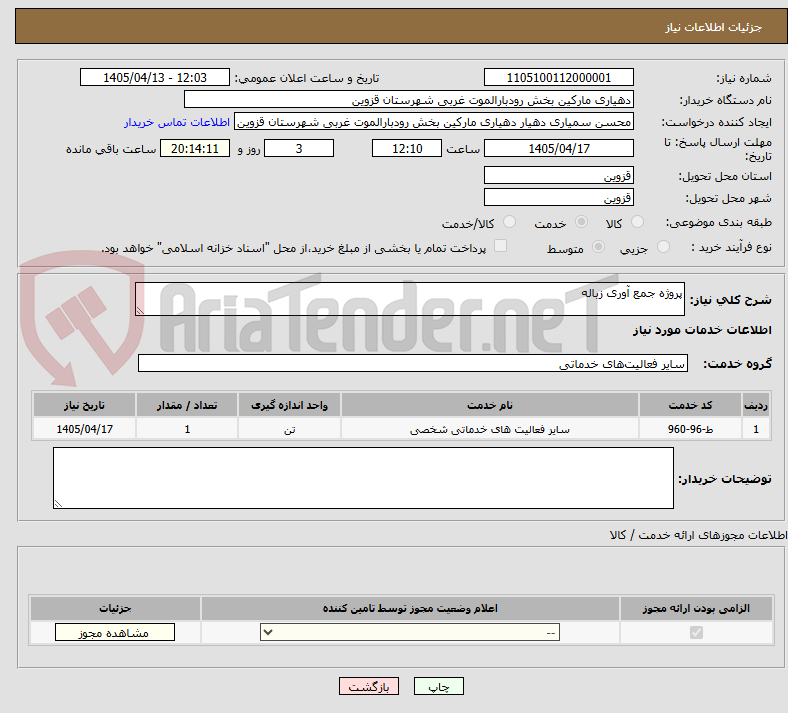Click the چاپ print button
Viewport: 788px width, 713px height.
coord(439,686)
